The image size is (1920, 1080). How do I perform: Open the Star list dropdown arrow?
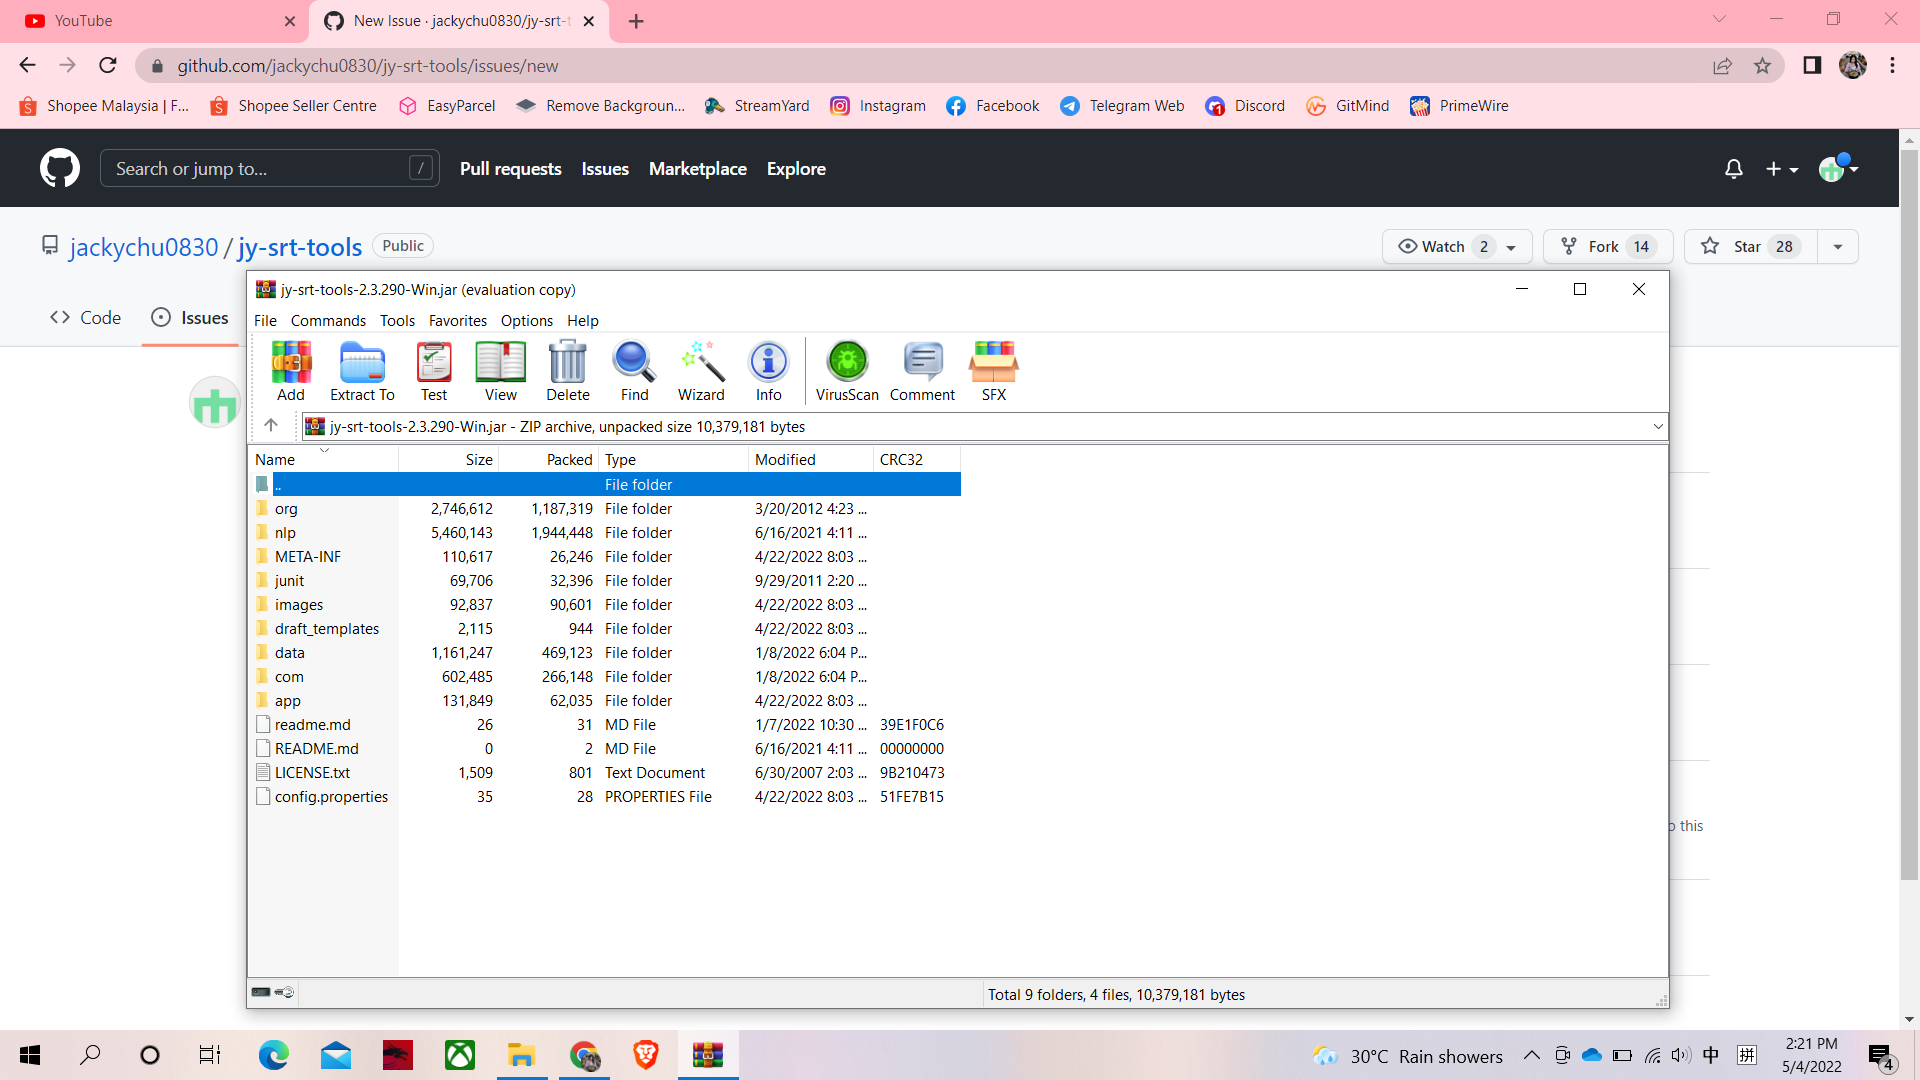1838,247
